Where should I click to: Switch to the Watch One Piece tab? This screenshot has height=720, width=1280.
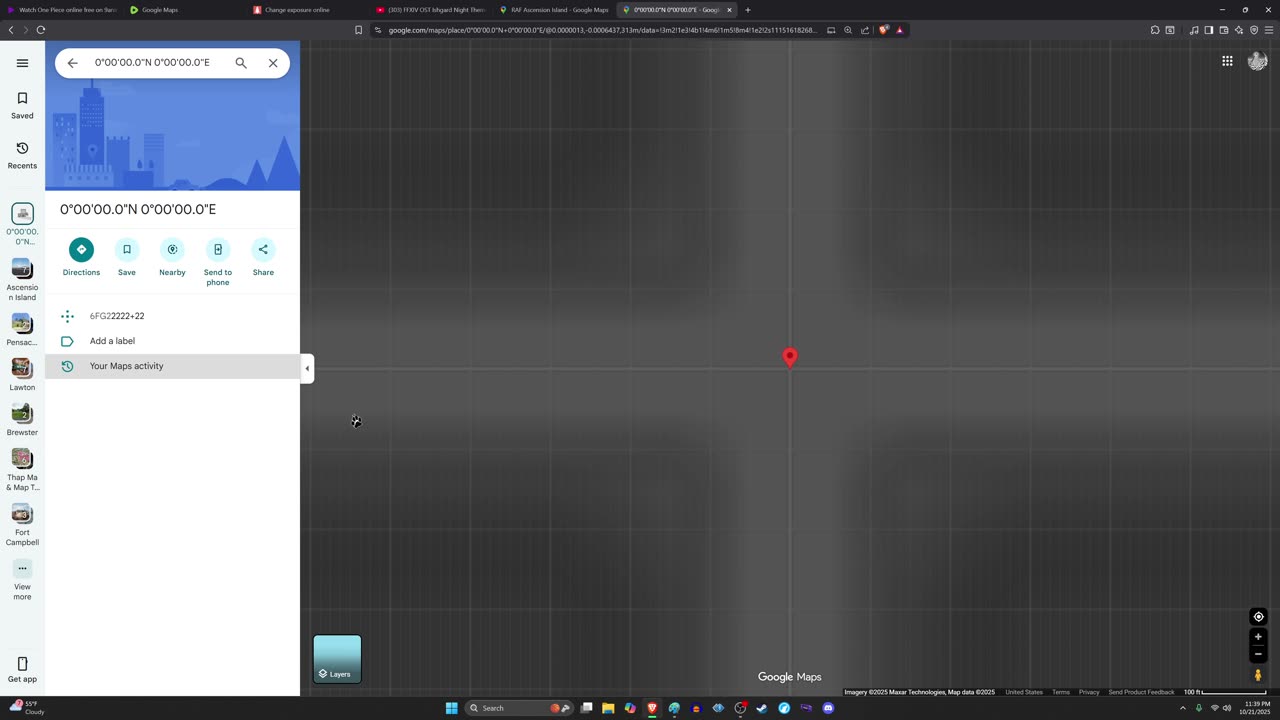(60, 10)
